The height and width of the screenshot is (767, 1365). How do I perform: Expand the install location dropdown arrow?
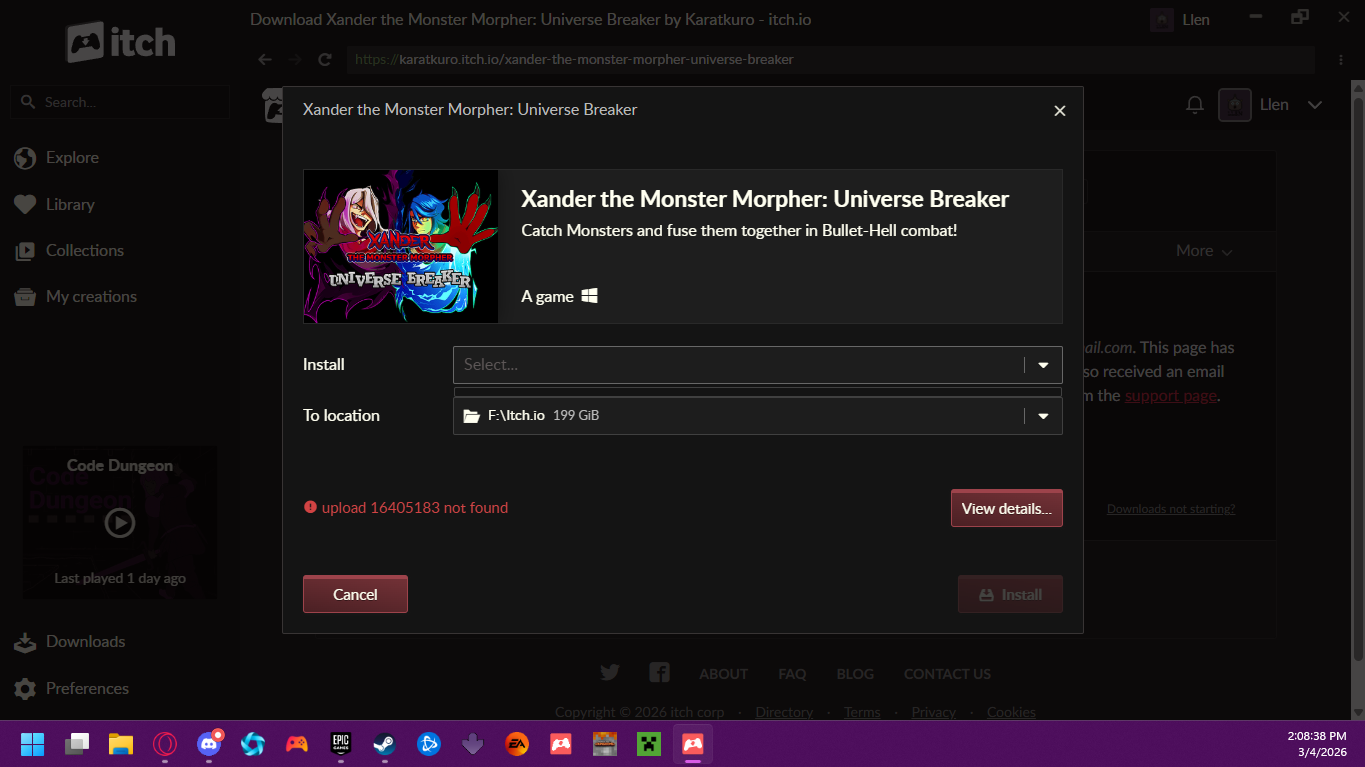(1043, 416)
